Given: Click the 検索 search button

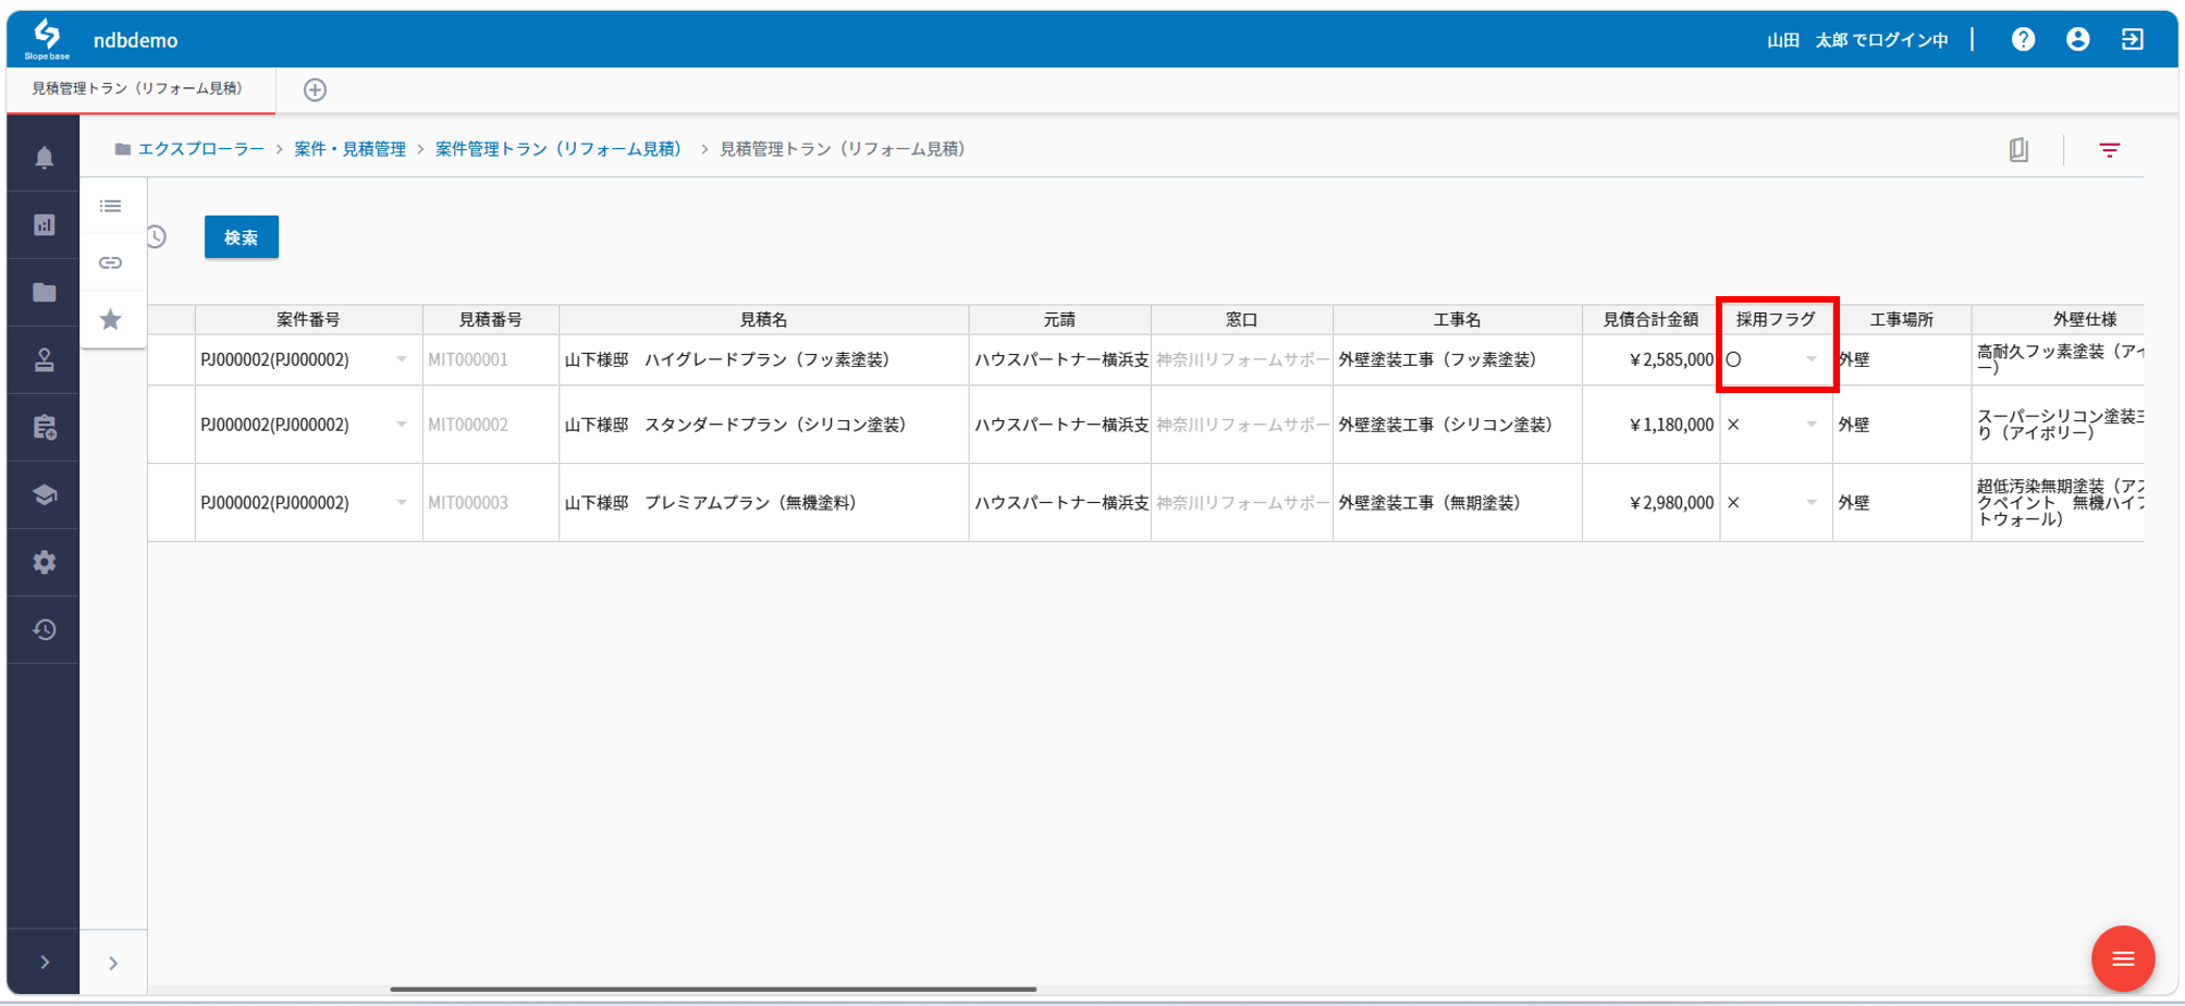Looking at the screenshot, I should 241,237.
